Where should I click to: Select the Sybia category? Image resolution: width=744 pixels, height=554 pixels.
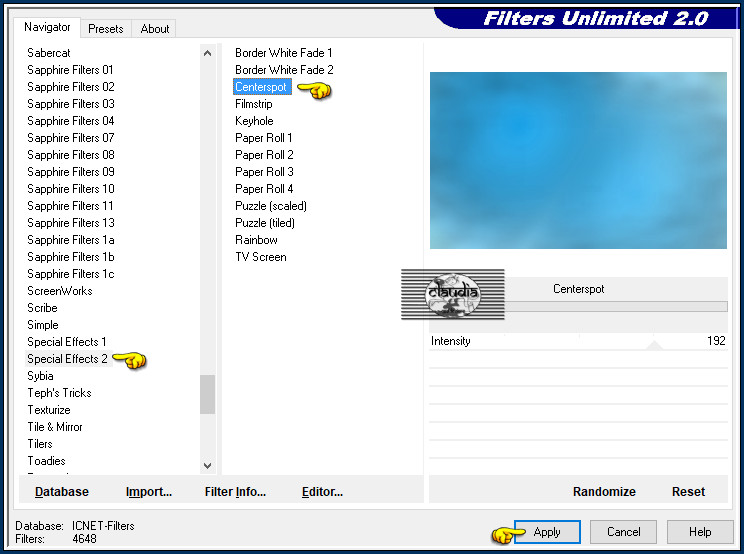[x=40, y=376]
